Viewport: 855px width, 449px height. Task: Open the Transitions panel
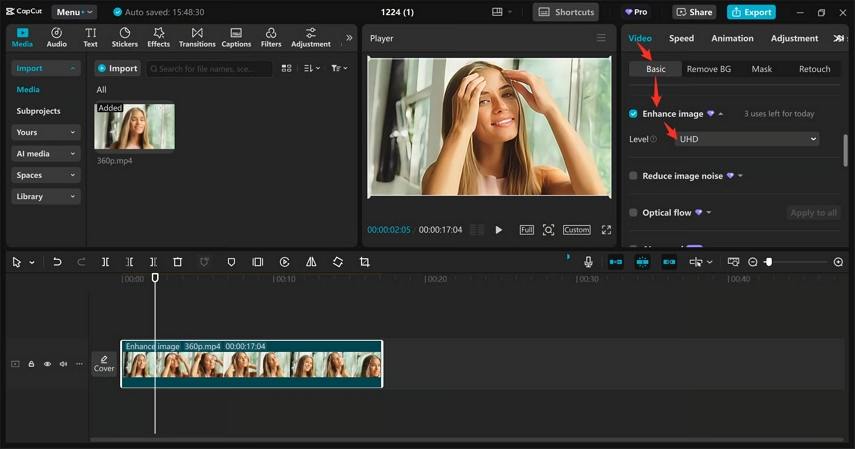coord(197,38)
